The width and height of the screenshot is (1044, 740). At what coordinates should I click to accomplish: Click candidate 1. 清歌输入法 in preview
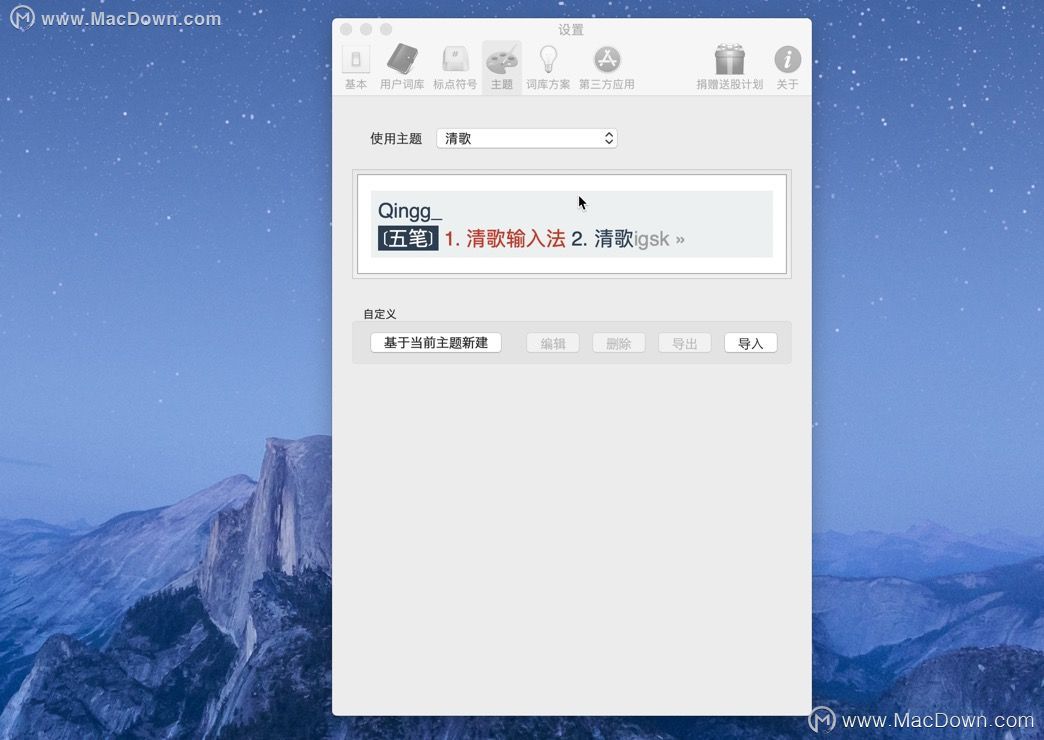pyautogui.click(x=505, y=238)
